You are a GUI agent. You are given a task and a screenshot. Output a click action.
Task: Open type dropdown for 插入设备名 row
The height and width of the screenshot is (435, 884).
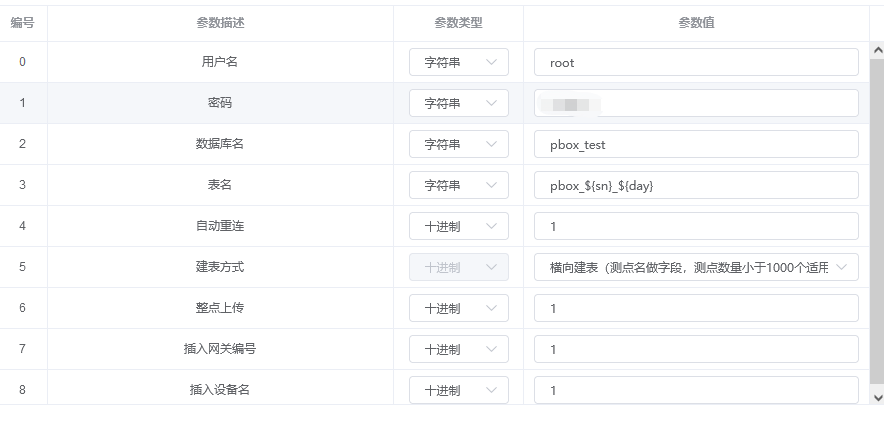pyautogui.click(x=458, y=390)
